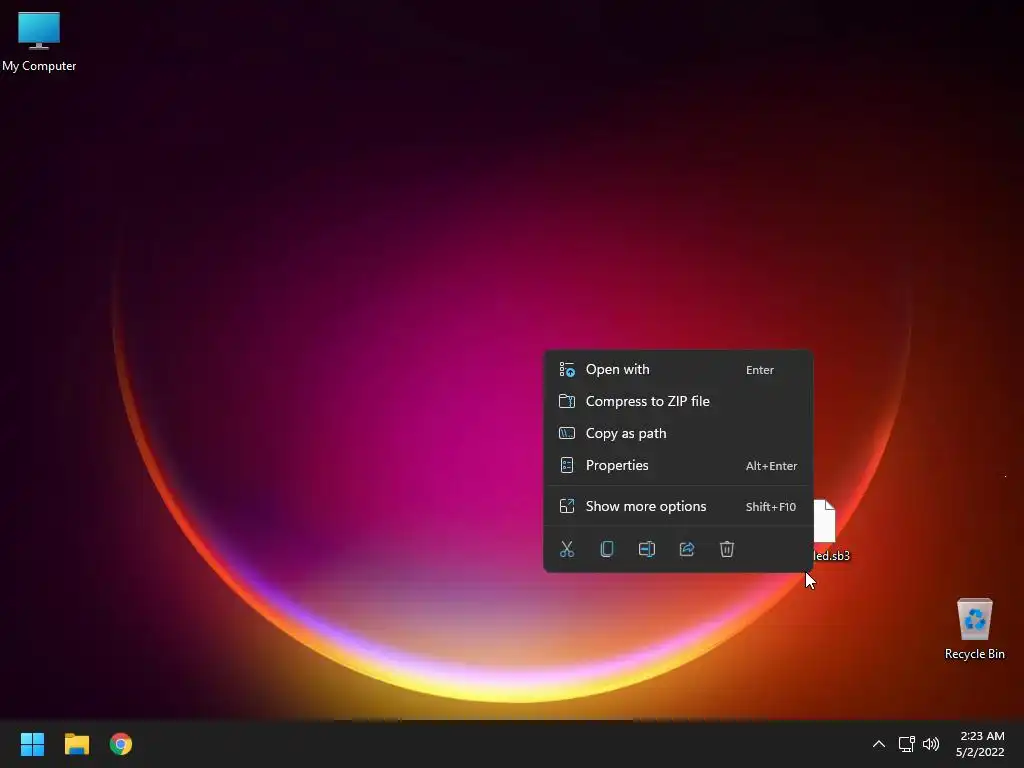This screenshot has height=768, width=1024.
Task: Click the Rename icon in context menu
Action: coord(647,549)
